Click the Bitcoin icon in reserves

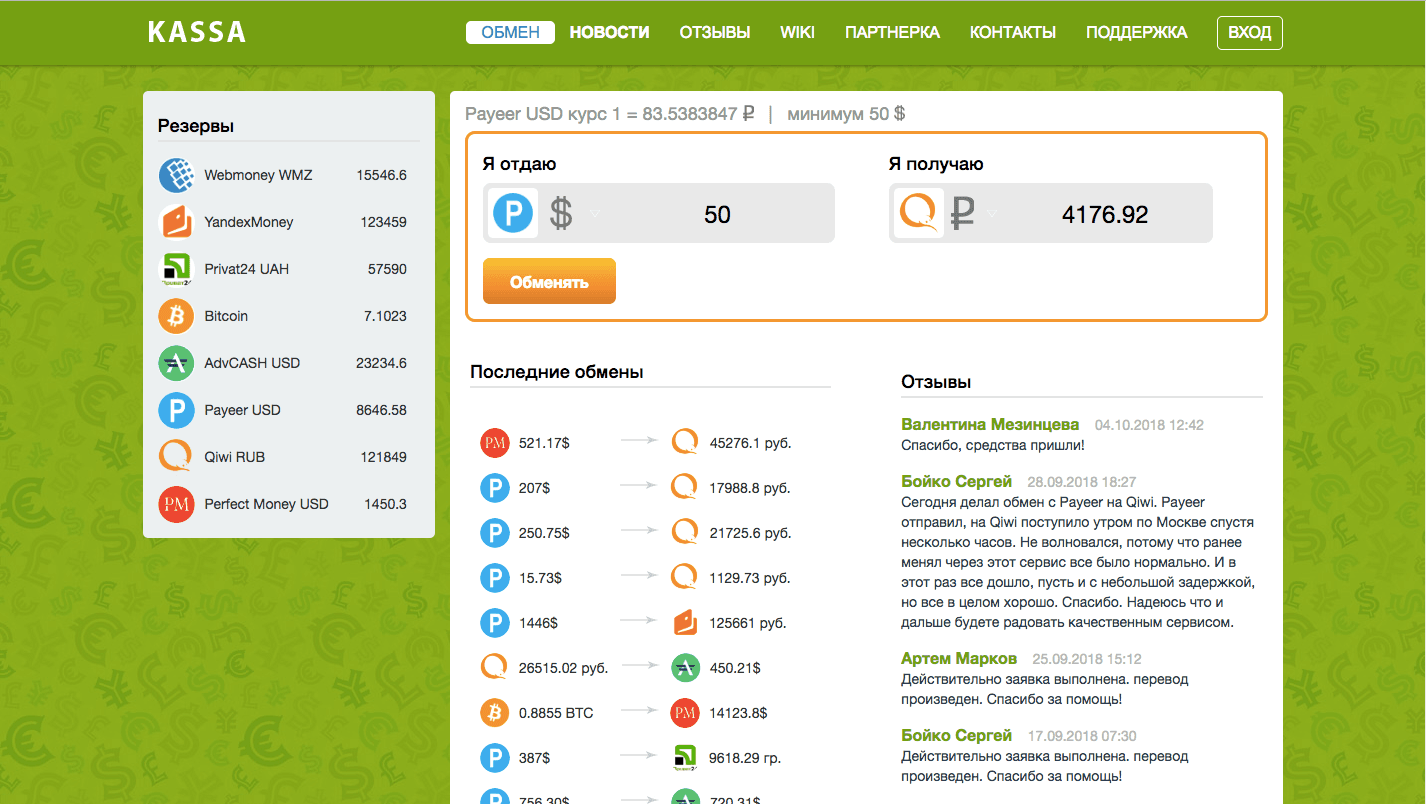point(176,316)
